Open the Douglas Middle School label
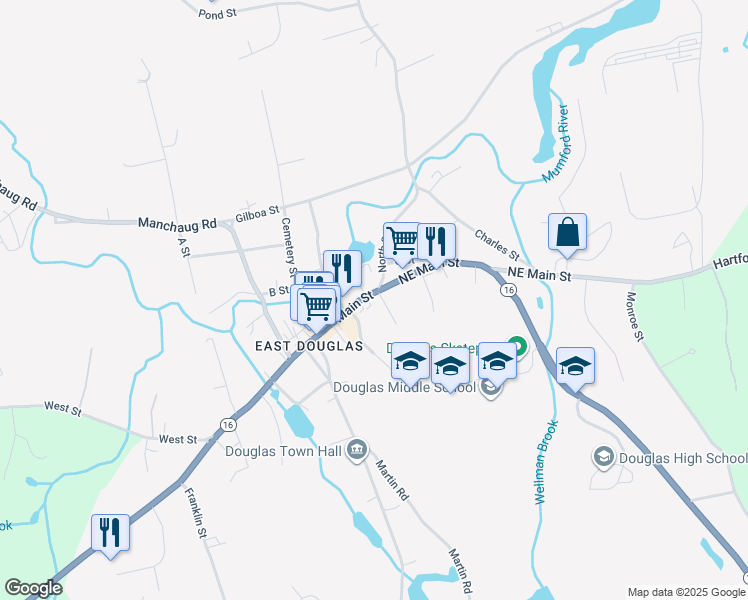 point(405,387)
